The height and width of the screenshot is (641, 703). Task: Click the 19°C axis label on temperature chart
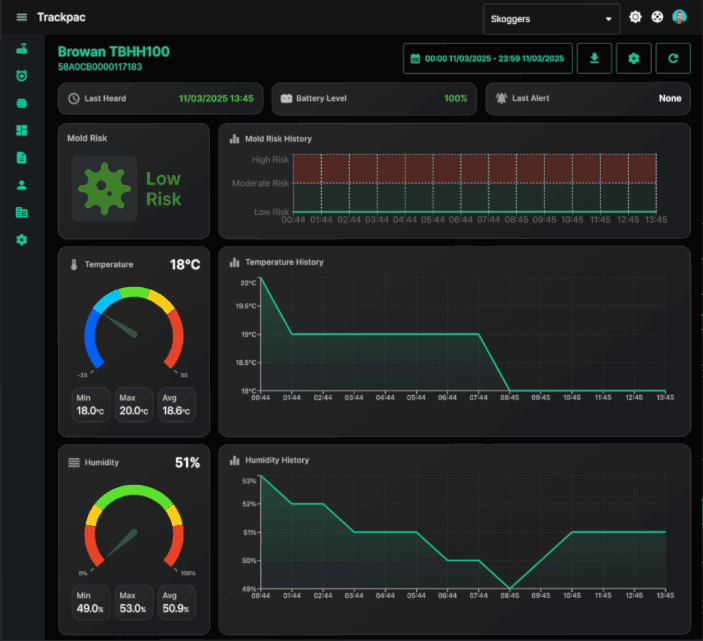tap(249, 334)
